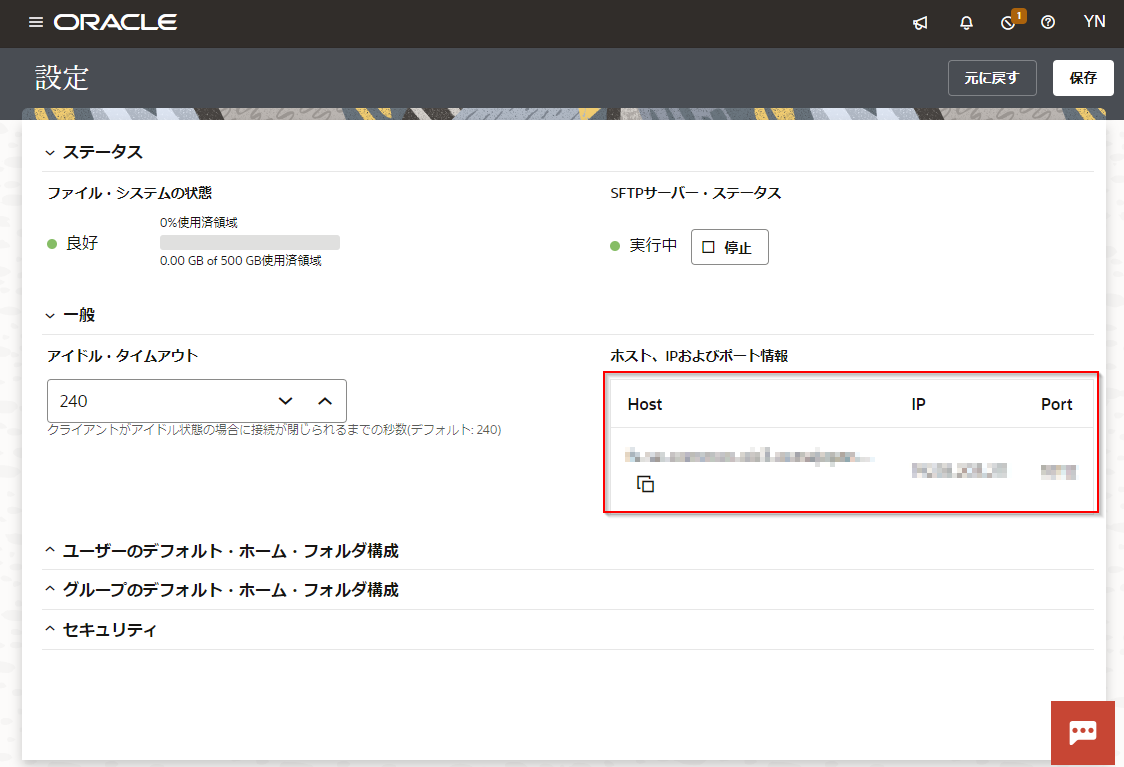Decrease idle timeout with down arrow

pos(286,401)
